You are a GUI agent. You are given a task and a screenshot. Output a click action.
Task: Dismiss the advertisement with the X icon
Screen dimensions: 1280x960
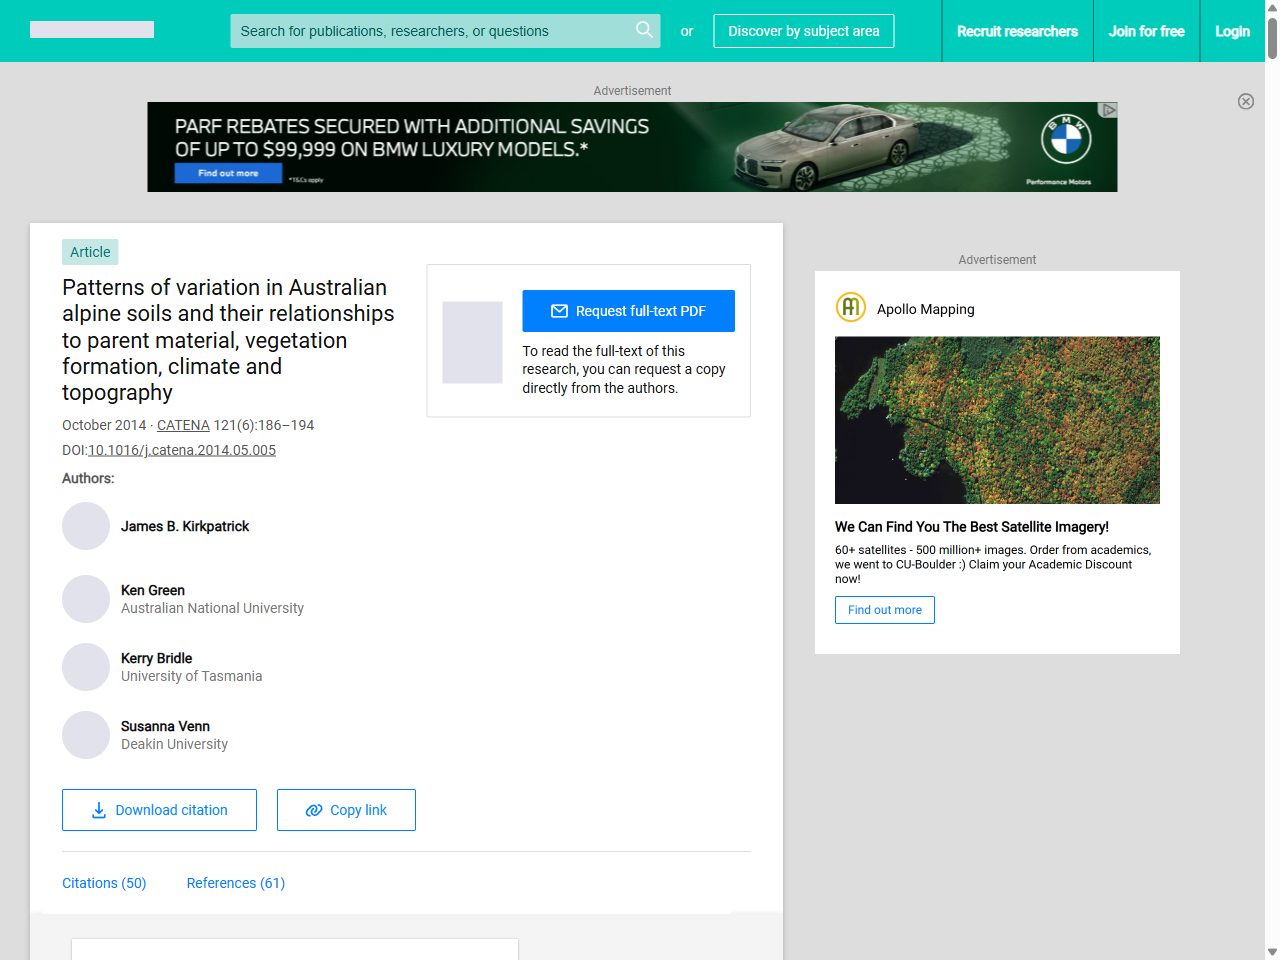click(x=1246, y=101)
